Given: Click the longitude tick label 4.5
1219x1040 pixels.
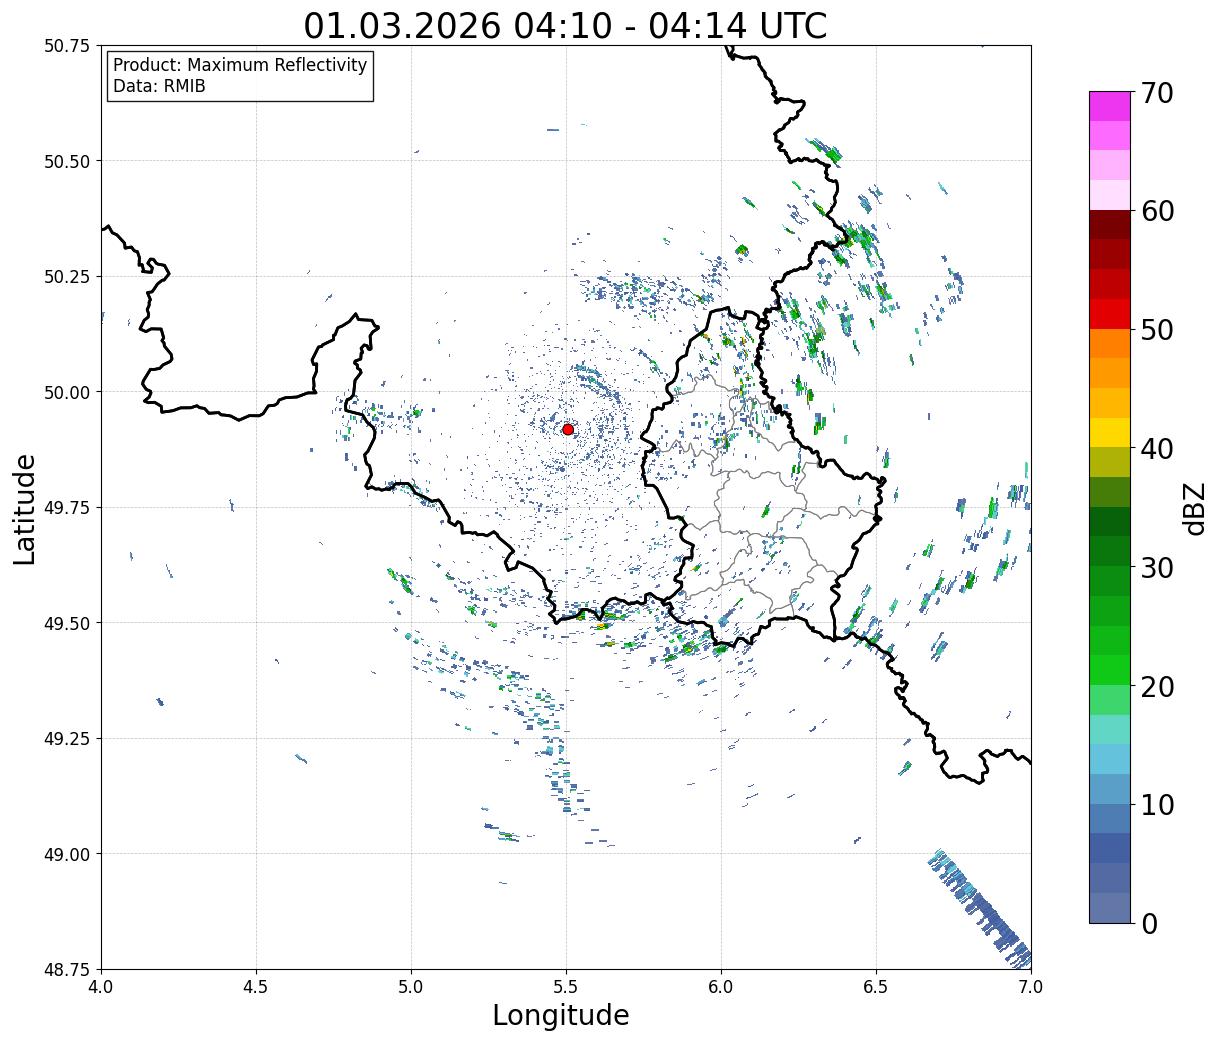Looking at the screenshot, I should pos(256,987).
